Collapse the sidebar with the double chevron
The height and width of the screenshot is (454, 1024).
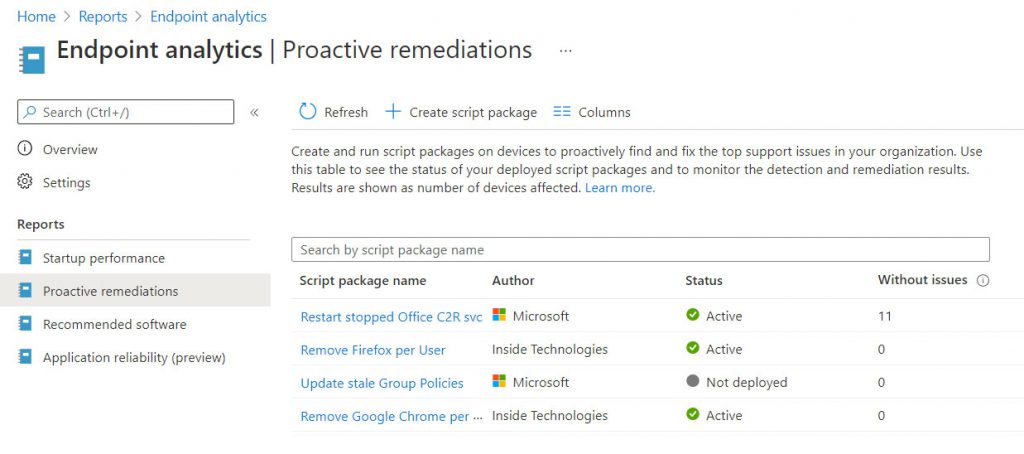pyautogui.click(x=254, y=112)
